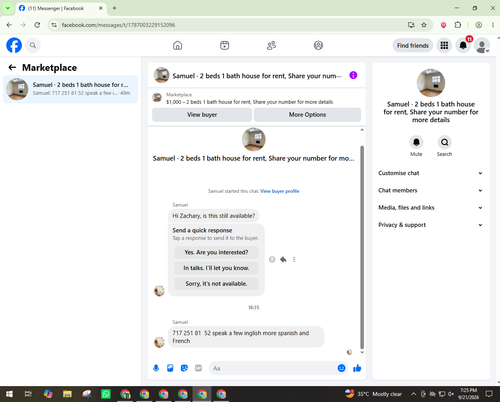Search in conversation magnifier icon
The image size is (500, 402).
444,142
